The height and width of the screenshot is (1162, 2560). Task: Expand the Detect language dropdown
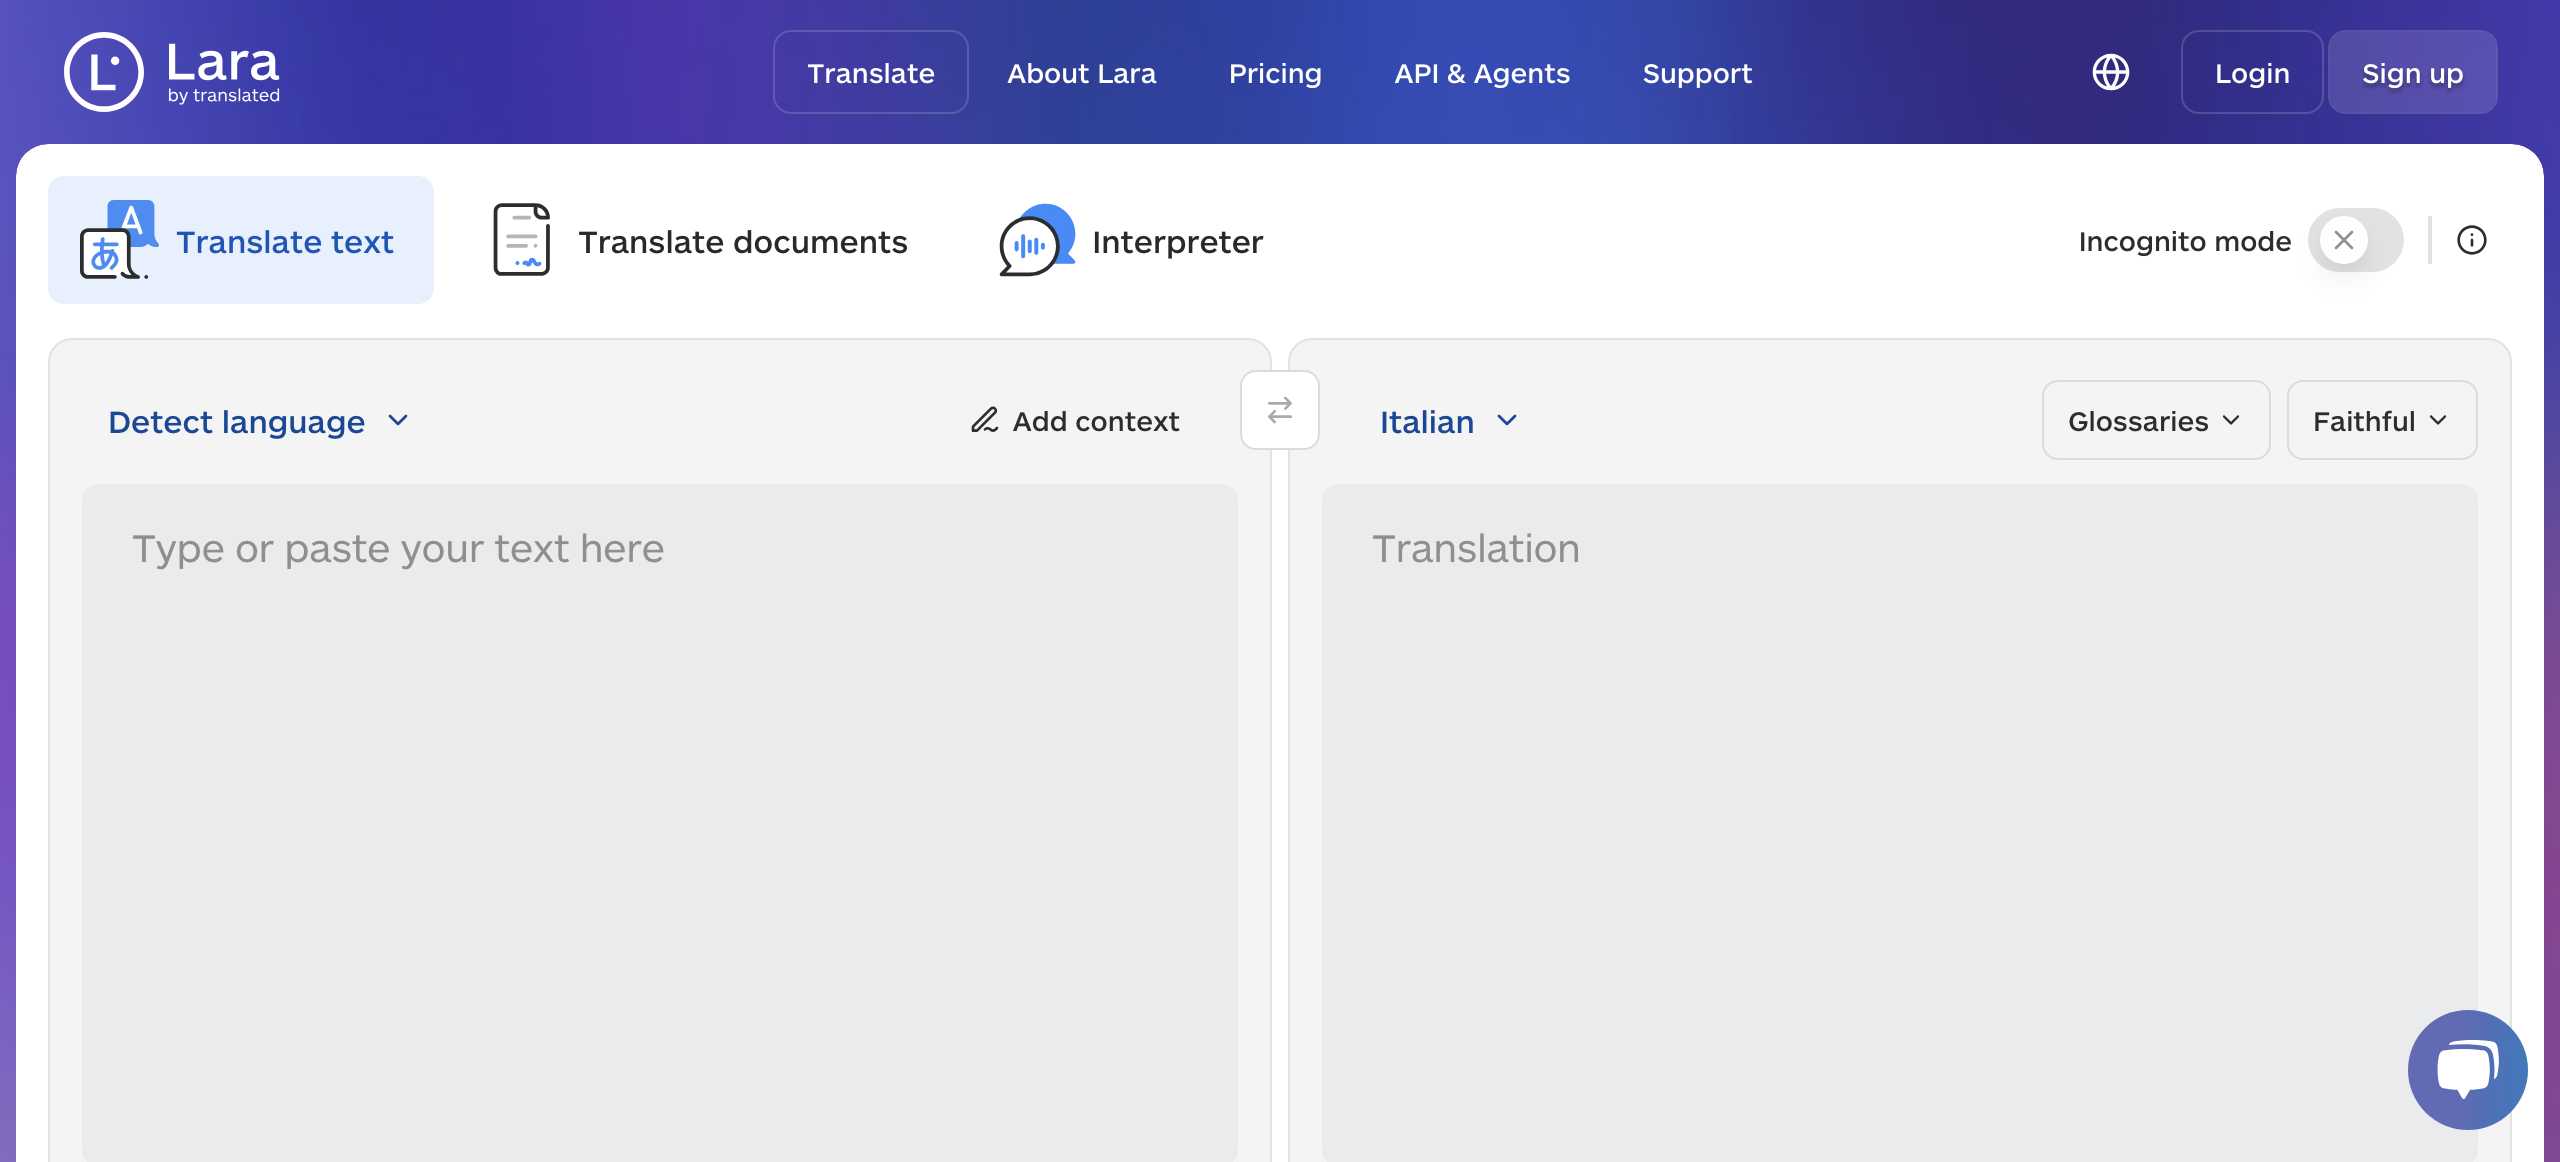[x=258, y=421]
